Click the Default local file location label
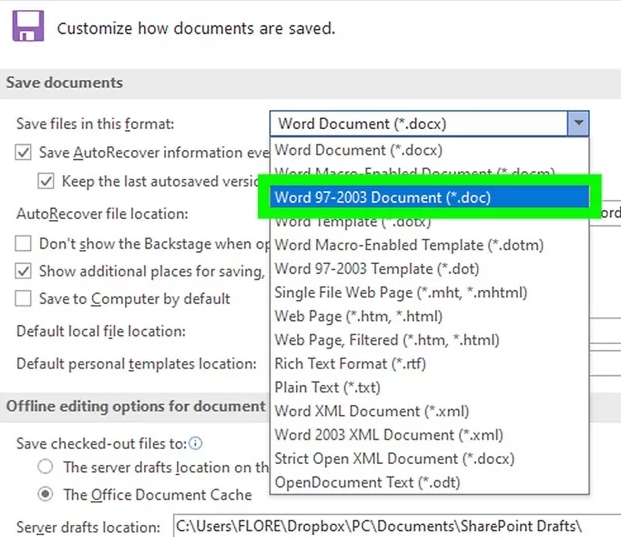Screen dimensions: 621x537 click(x=101, y=331)
